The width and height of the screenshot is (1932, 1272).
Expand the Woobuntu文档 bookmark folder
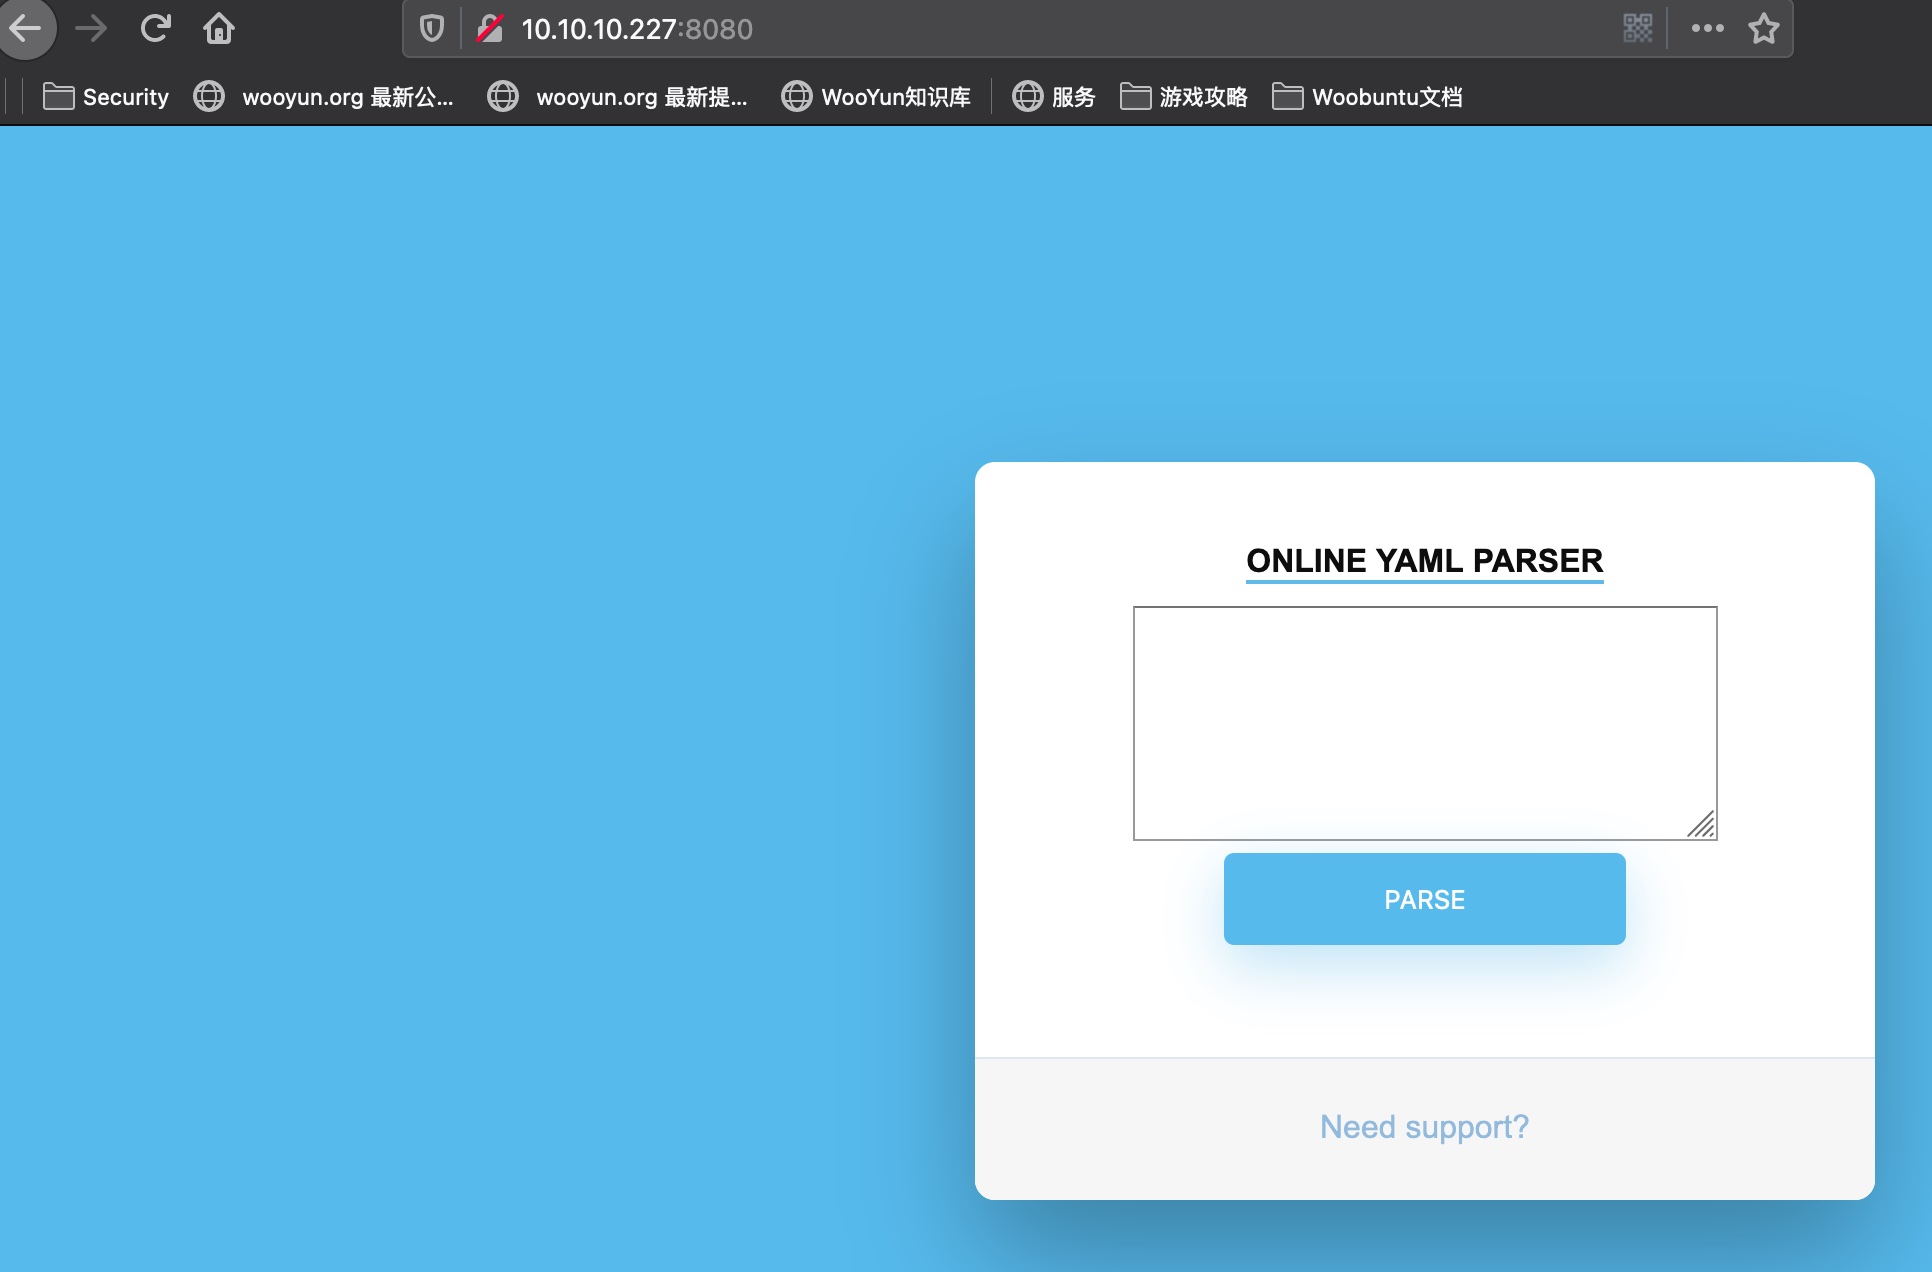[1367, 97]
